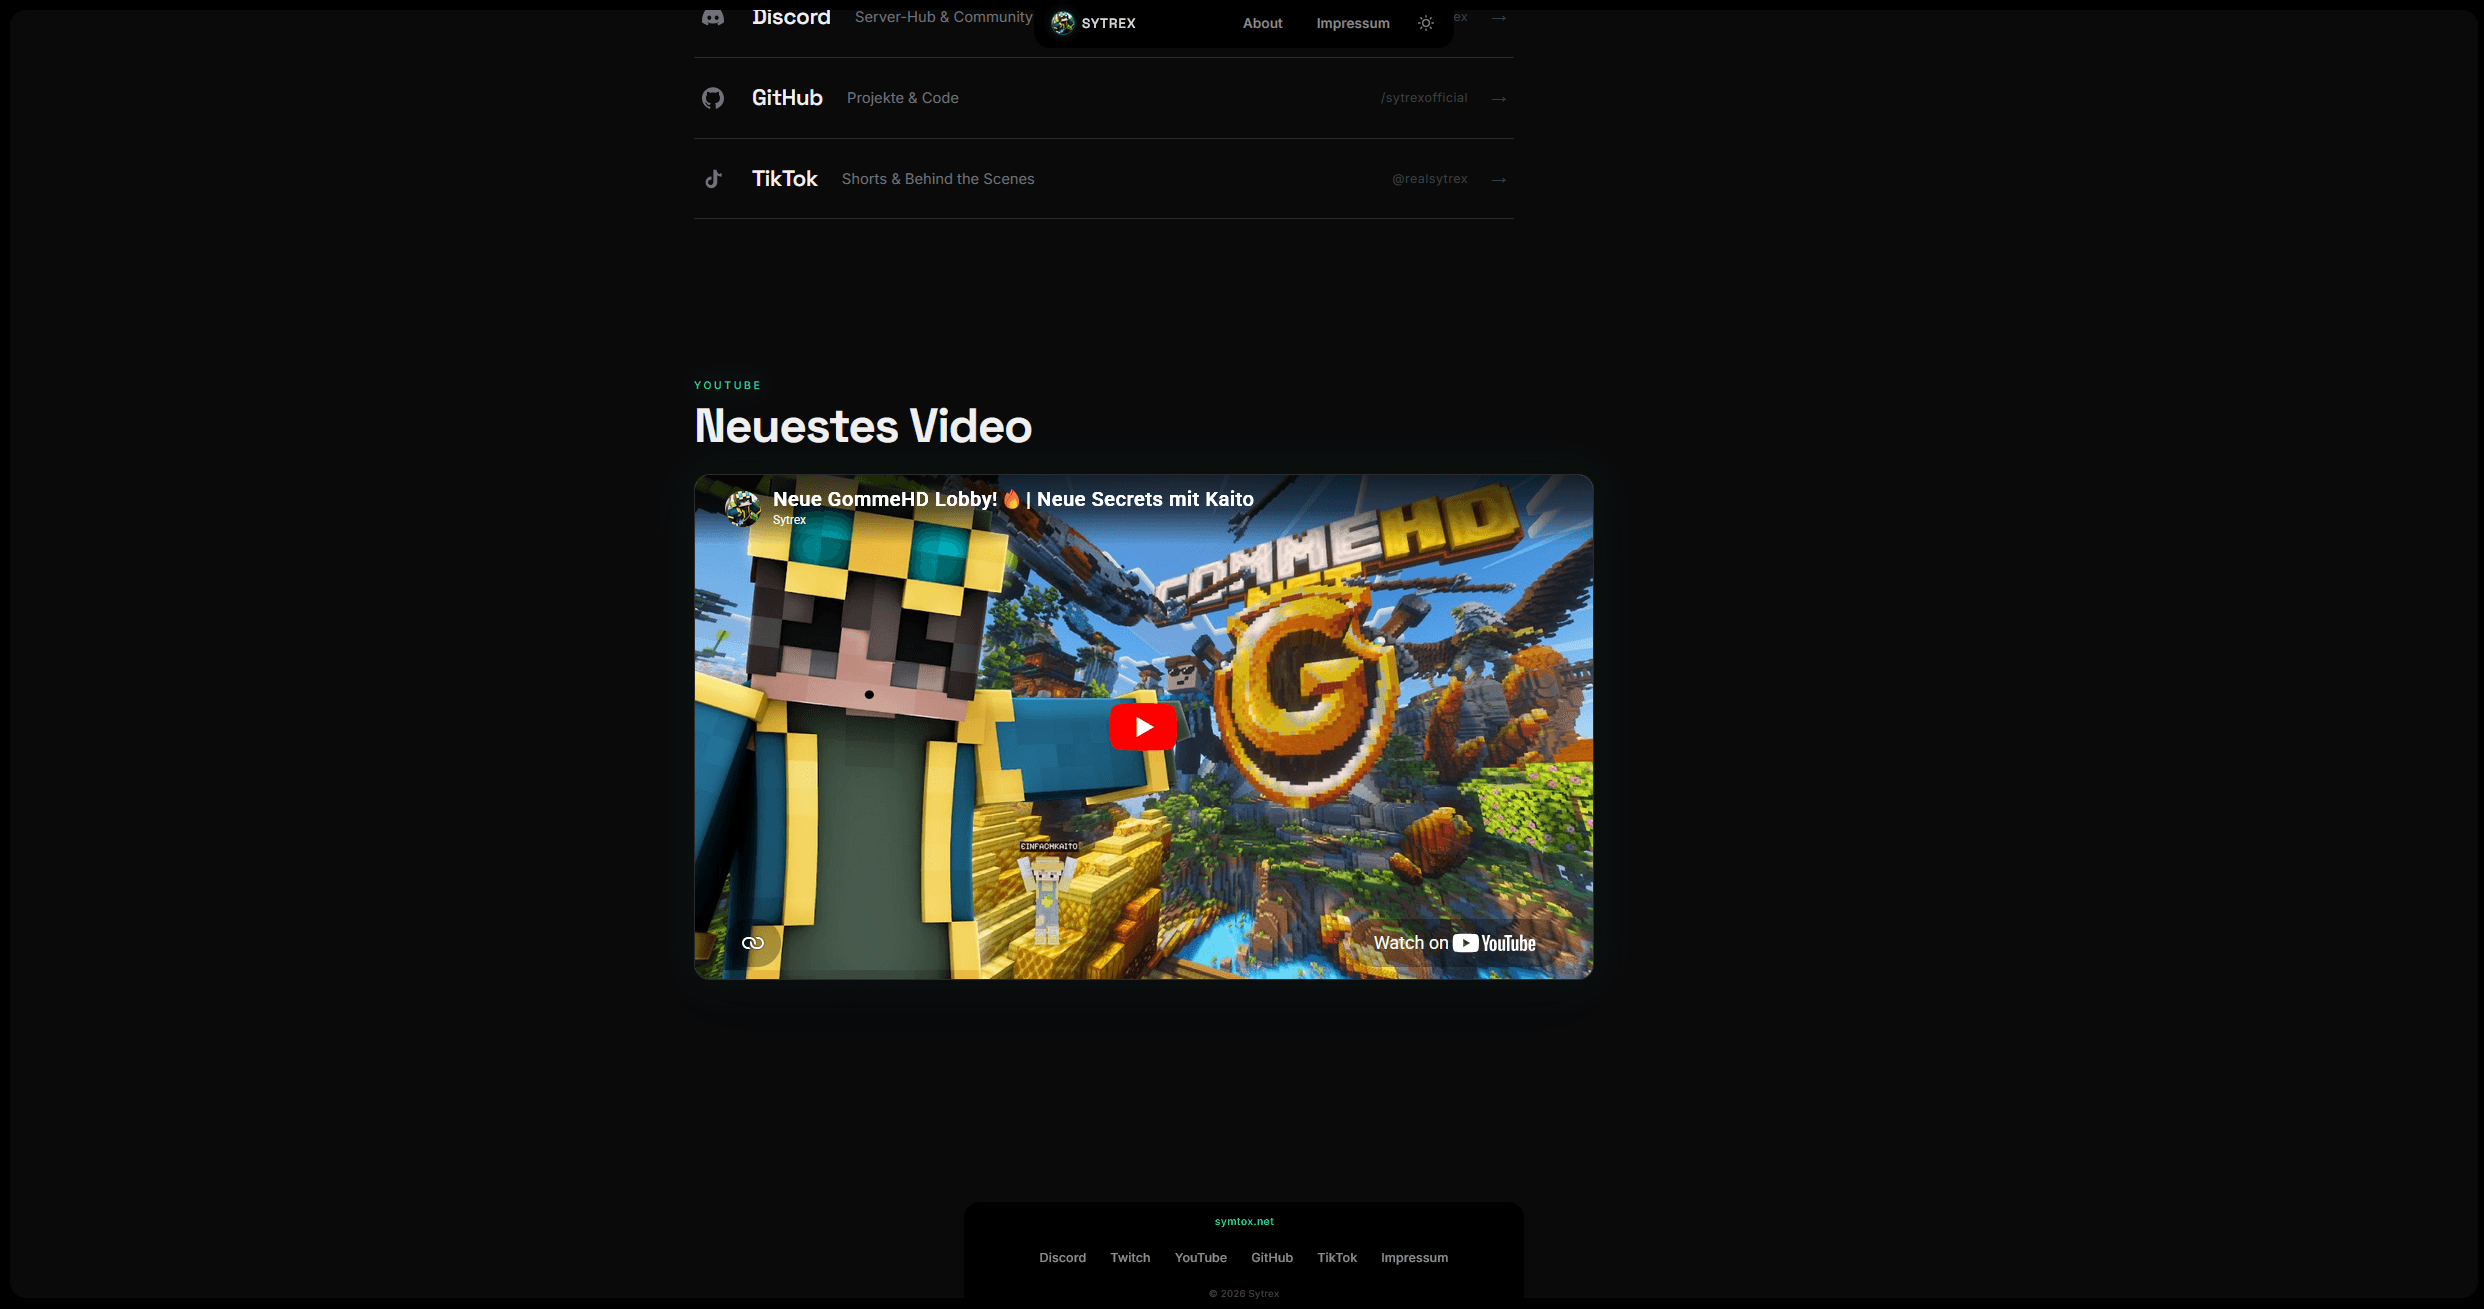
Task: Click the Discord logo icon
Action: [713, 17]
